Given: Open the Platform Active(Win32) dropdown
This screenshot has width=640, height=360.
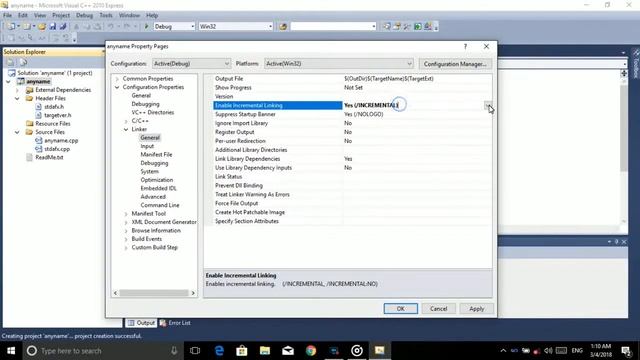Looking at the screenshot, I should (x=339, y=64).
